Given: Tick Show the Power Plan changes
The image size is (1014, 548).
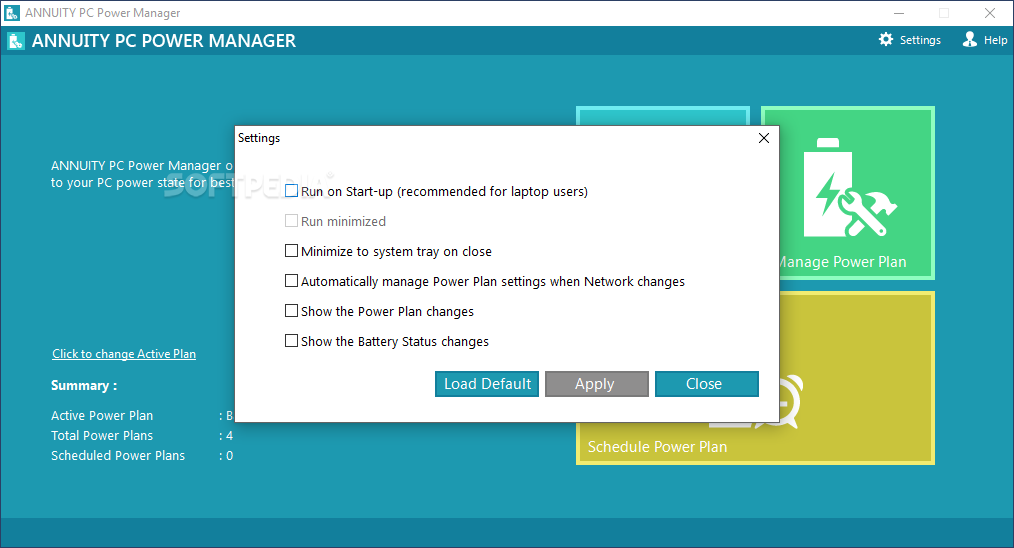Looking at the screenshot, I should (292, 311).
